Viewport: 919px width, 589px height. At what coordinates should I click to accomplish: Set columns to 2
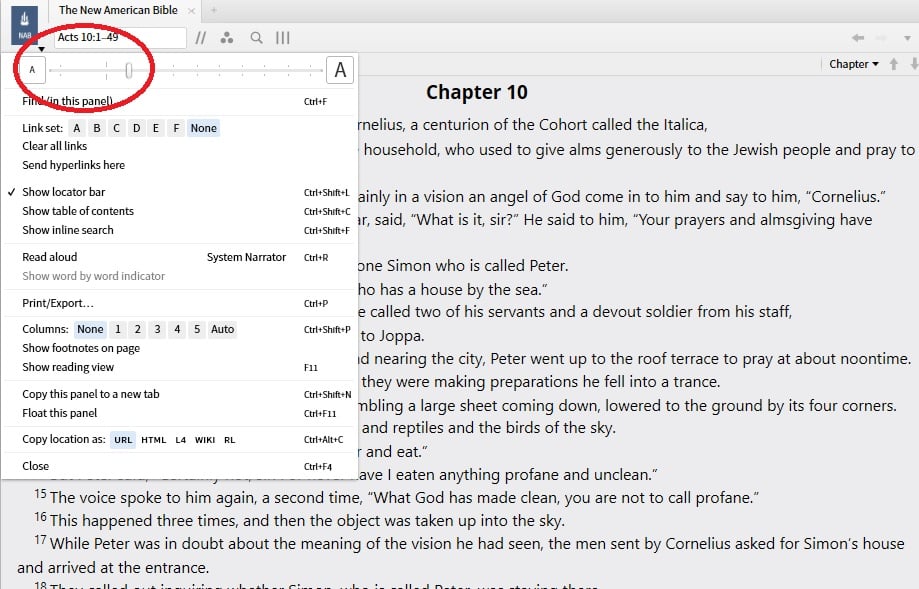pos(138,329)
